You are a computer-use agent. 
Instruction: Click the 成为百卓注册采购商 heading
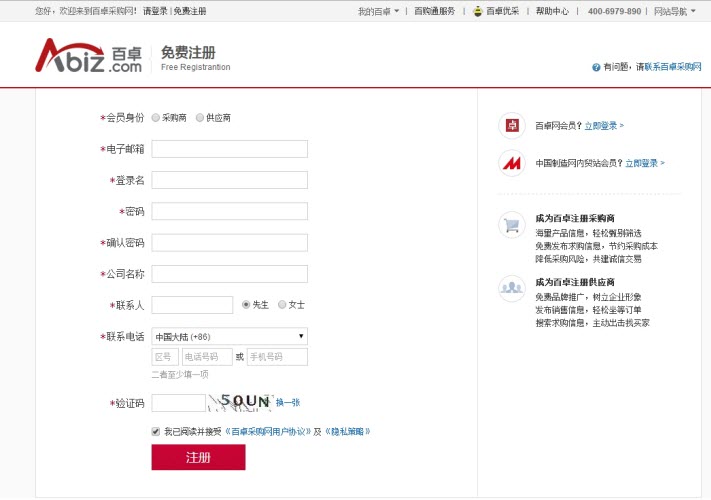pyautogui.click(x=575, y=218)
